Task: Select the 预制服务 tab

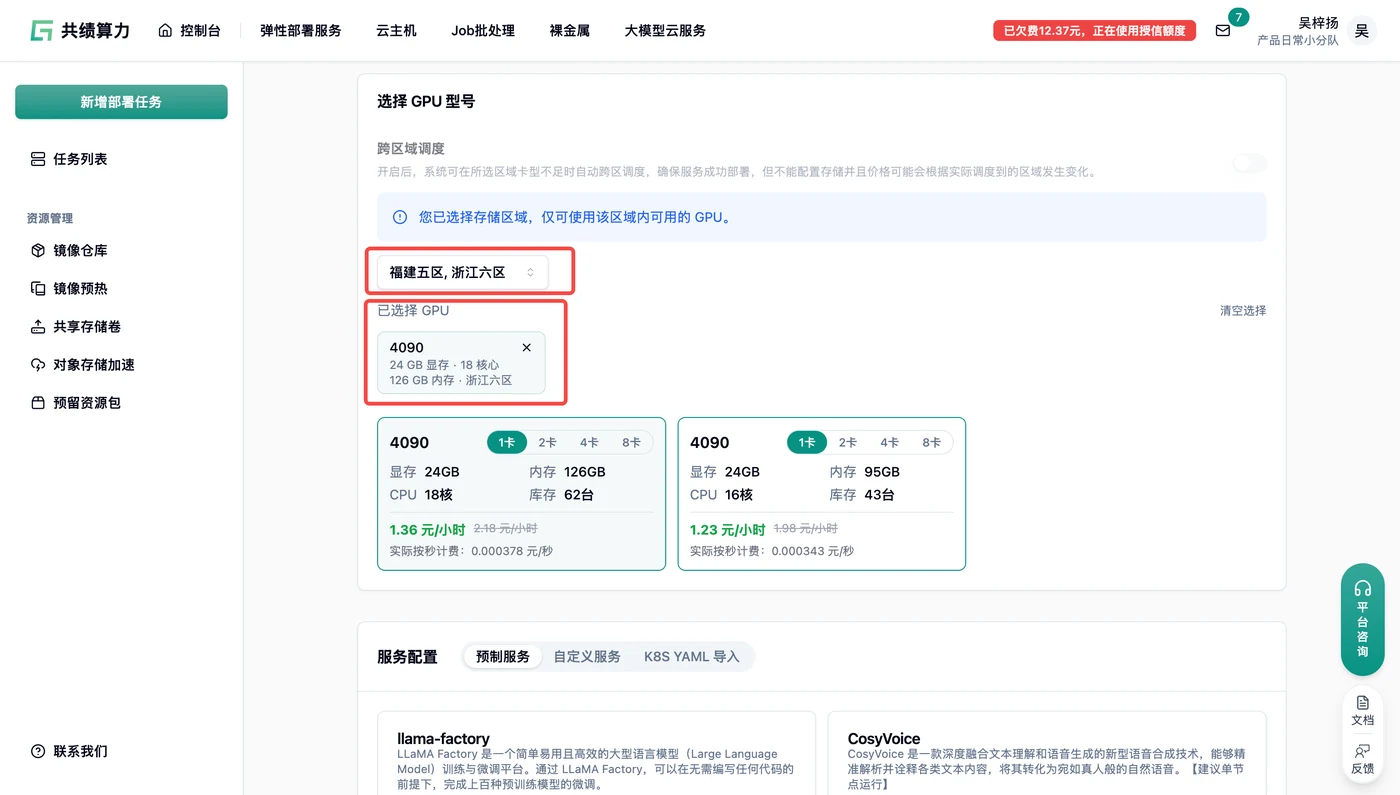Action: click(x=503, y=656)
